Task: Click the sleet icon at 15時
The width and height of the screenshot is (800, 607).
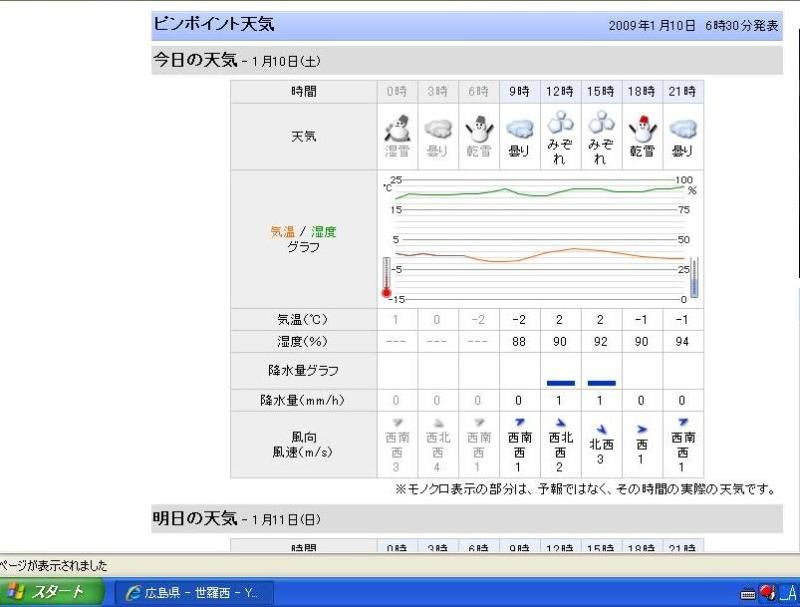Action: (601, 123)
